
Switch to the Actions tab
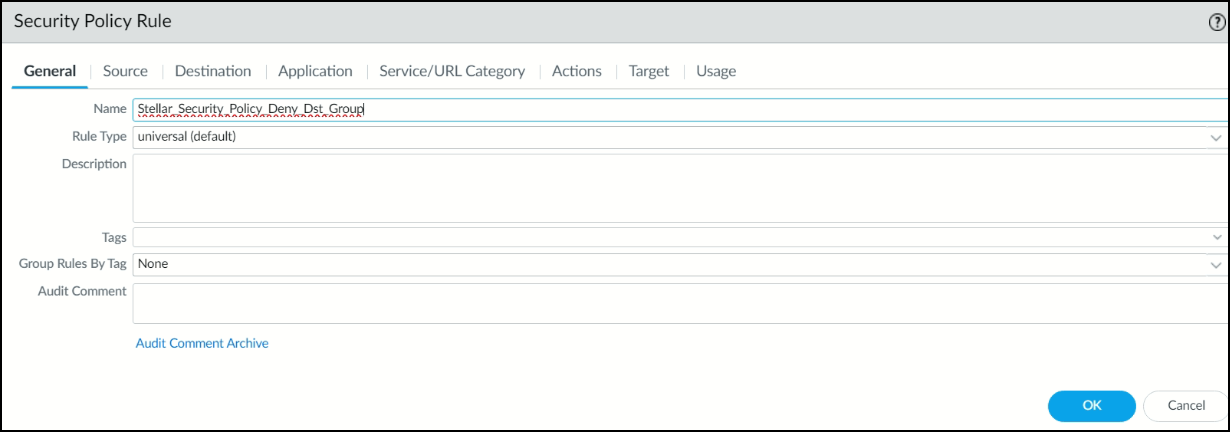[x=577, y=71]
